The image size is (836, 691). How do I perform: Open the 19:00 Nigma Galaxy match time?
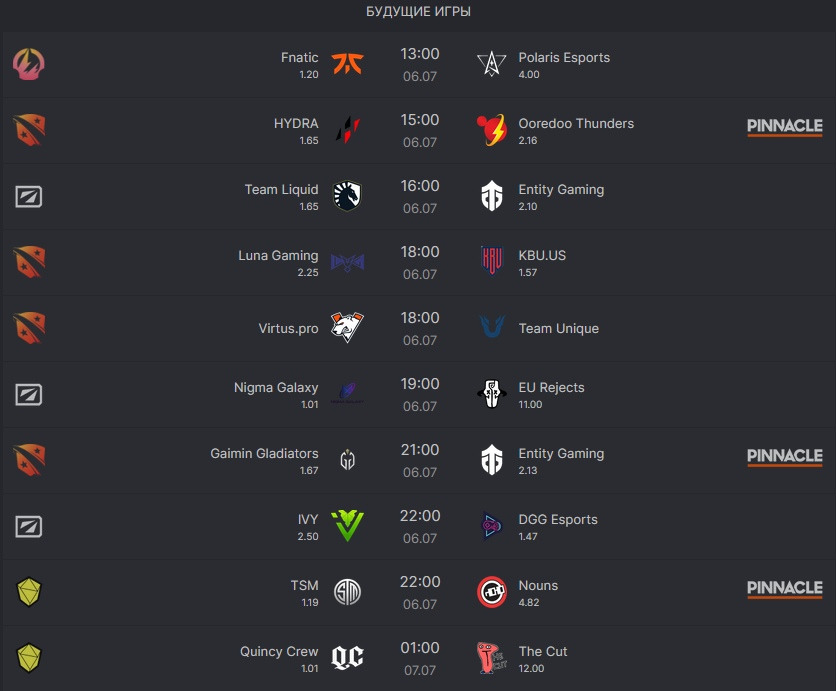click(420, 384)
